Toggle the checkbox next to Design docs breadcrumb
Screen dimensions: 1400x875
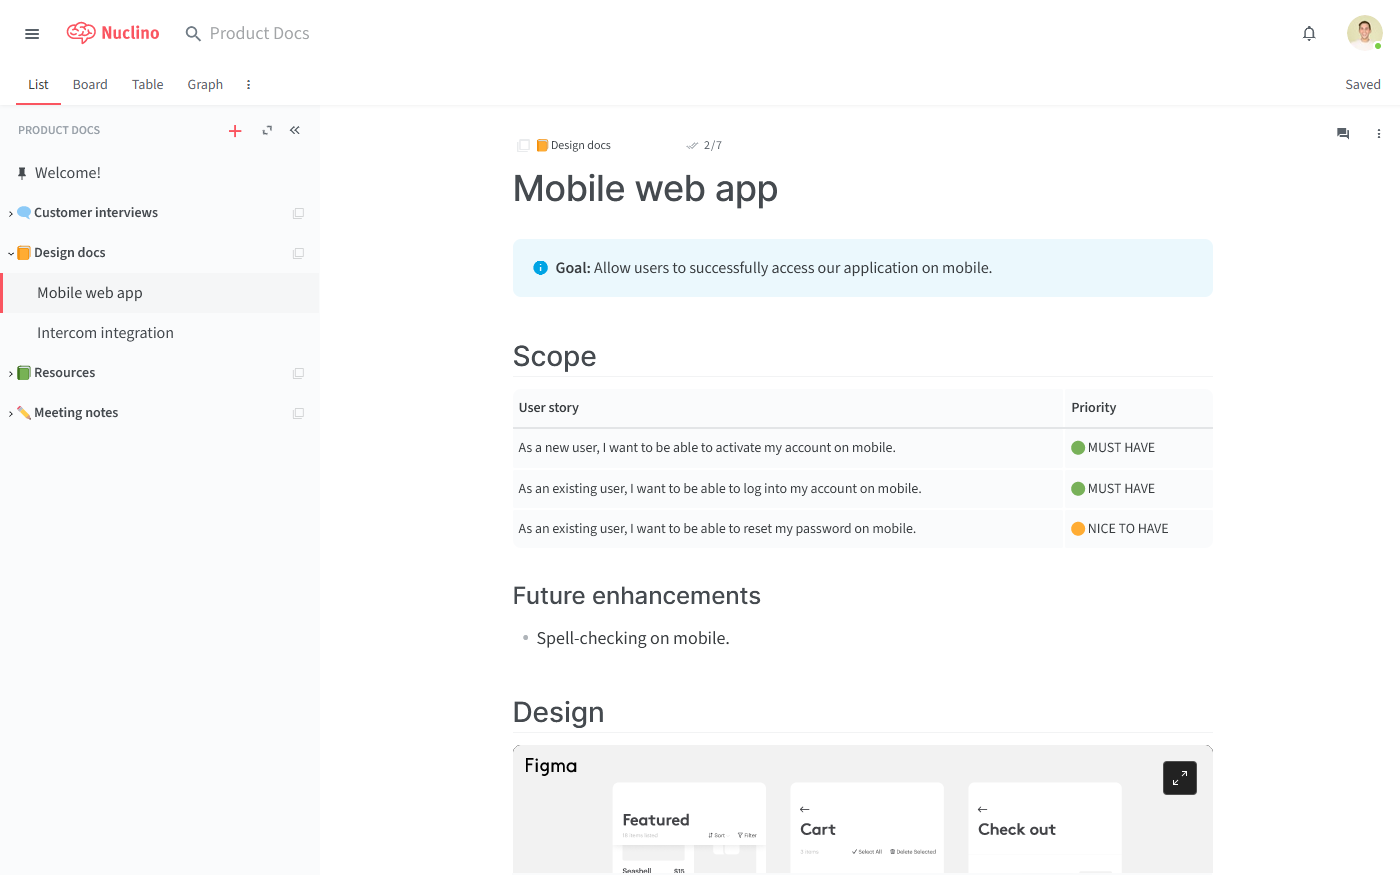(x=523, y=146)
